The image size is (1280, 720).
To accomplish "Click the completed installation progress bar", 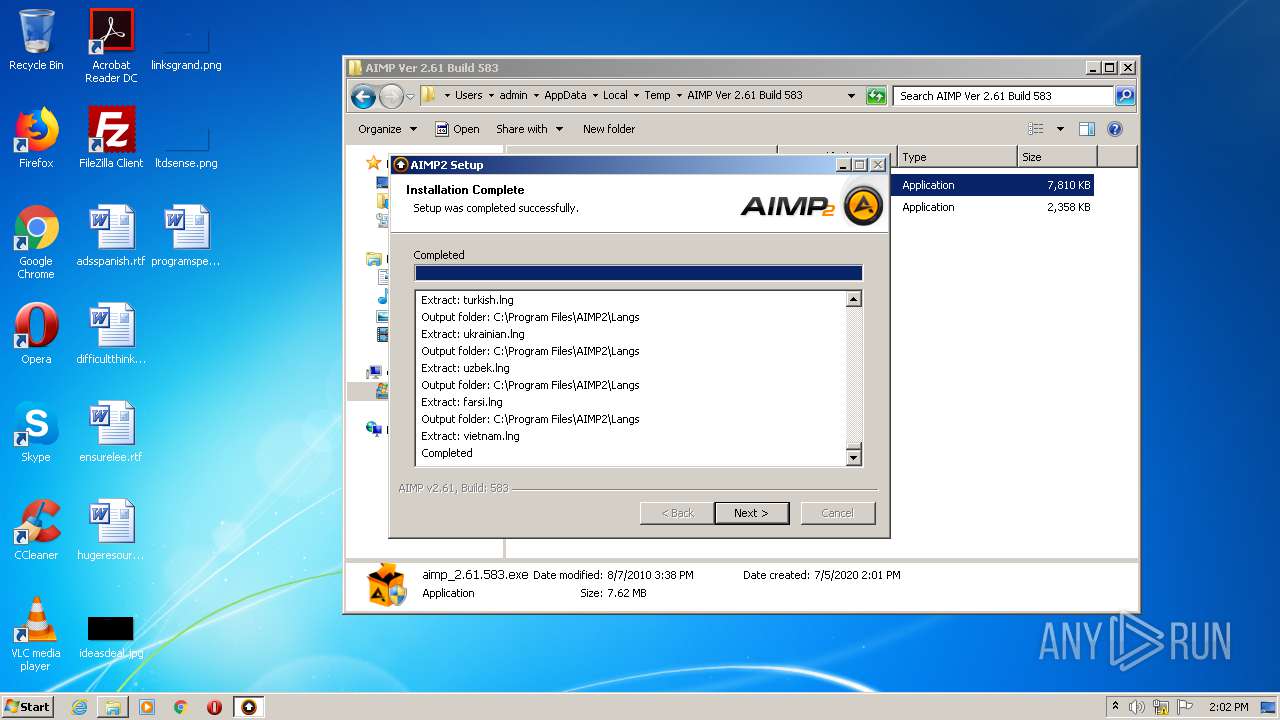I will point(638,273).
